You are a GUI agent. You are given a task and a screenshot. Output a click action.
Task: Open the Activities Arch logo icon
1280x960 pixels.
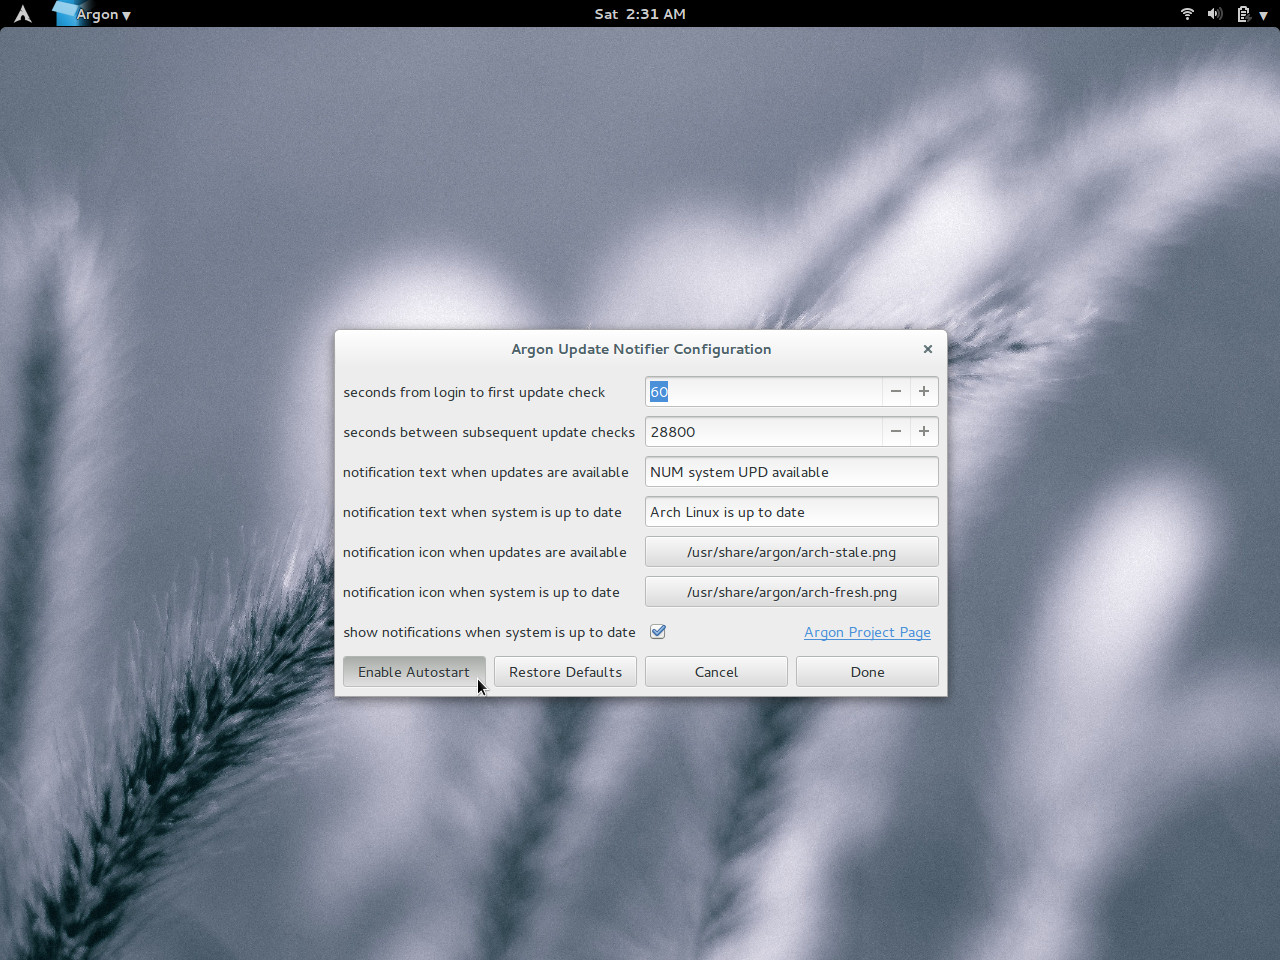[x=22, y=14]
